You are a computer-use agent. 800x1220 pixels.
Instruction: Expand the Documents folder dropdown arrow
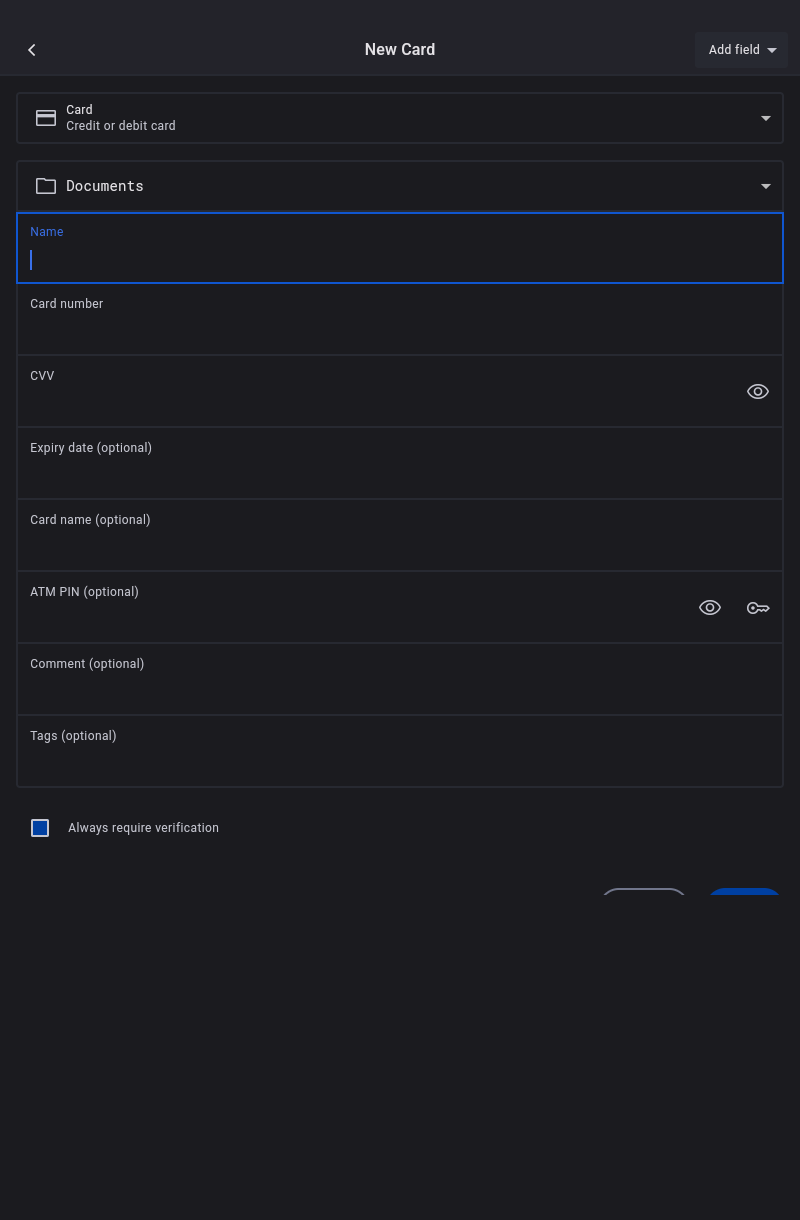pyautogui.click(x=766, y=186)
